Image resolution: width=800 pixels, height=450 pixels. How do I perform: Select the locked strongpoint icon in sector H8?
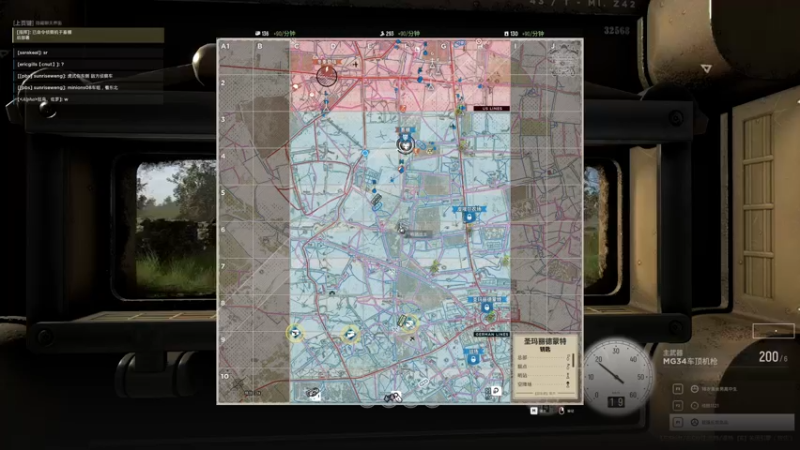click(x=487, y=308)
